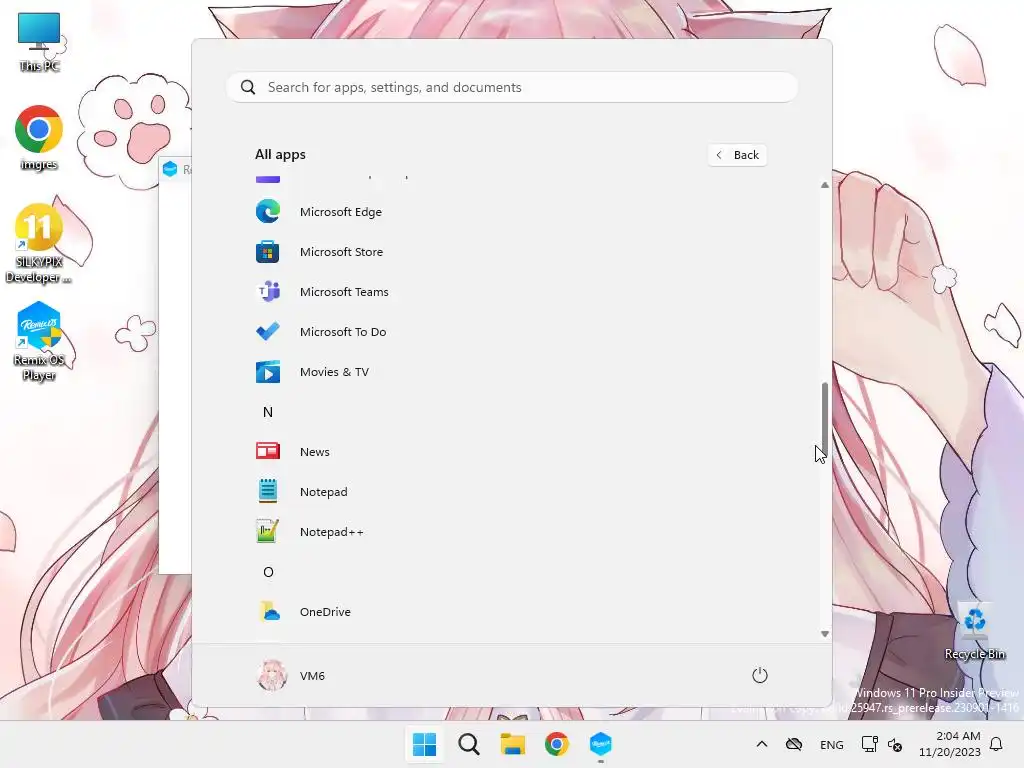Click News text label
This screenshot has width=1024, height=768.
coord(315,452)
